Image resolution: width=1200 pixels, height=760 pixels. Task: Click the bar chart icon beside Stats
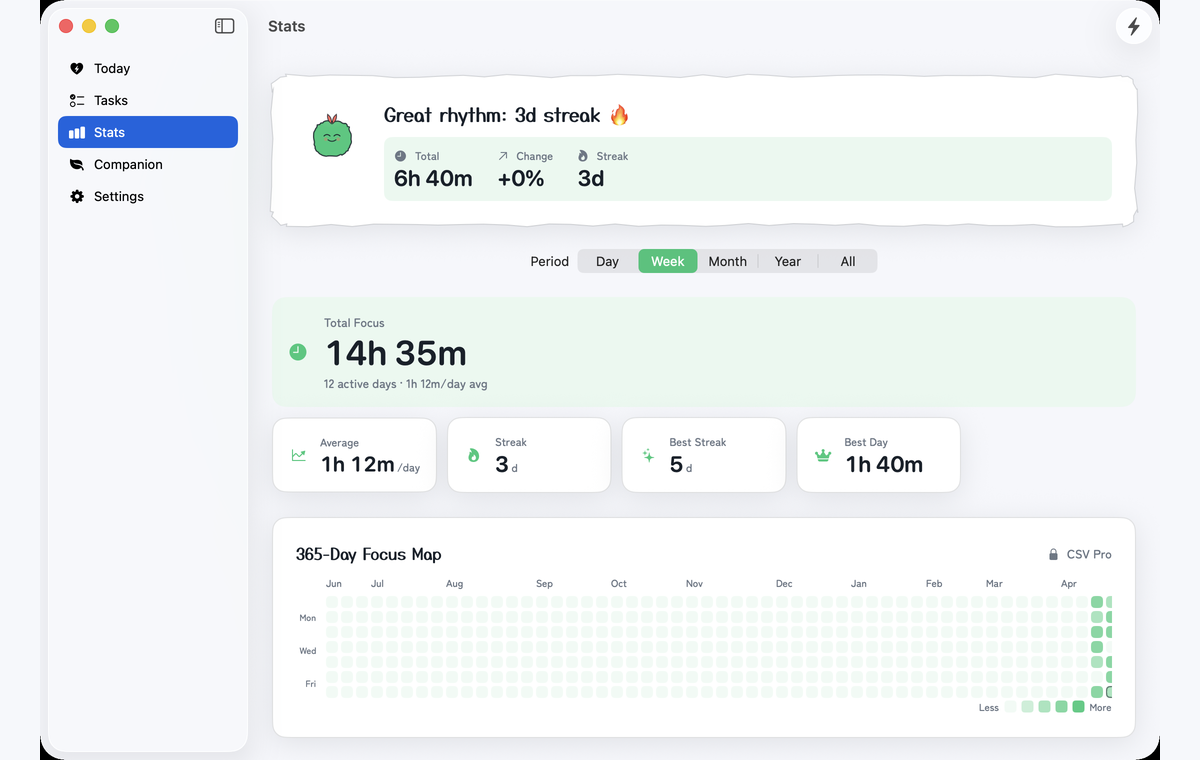coord(77,132)
